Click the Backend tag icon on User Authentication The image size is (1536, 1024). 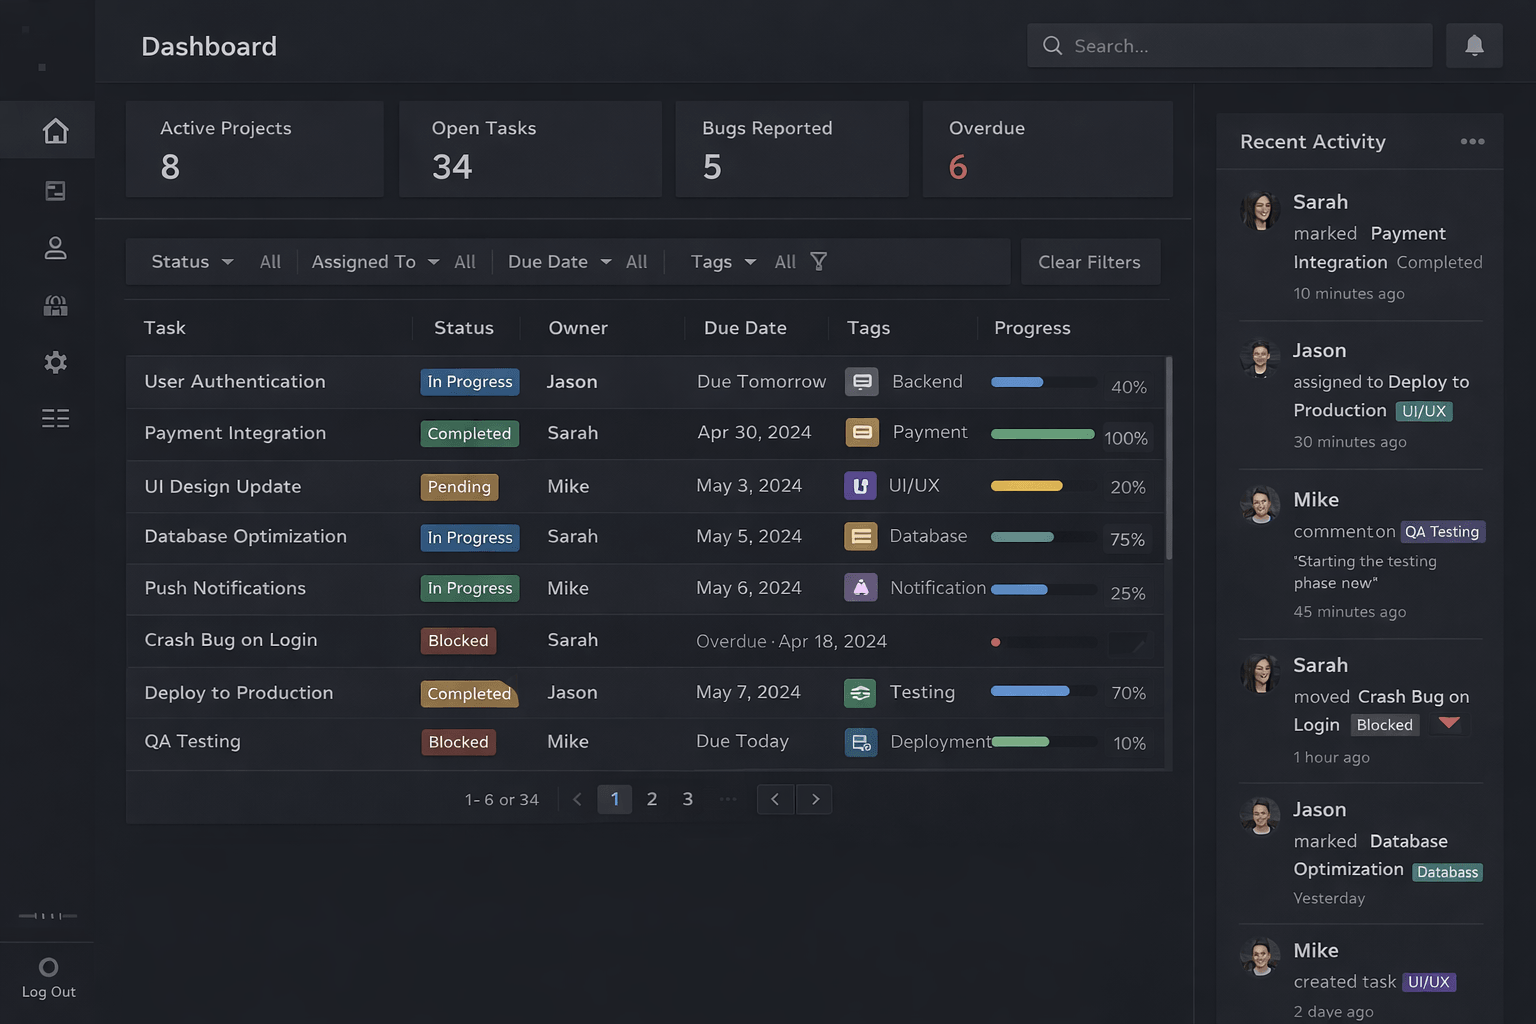tap(861, 381)
